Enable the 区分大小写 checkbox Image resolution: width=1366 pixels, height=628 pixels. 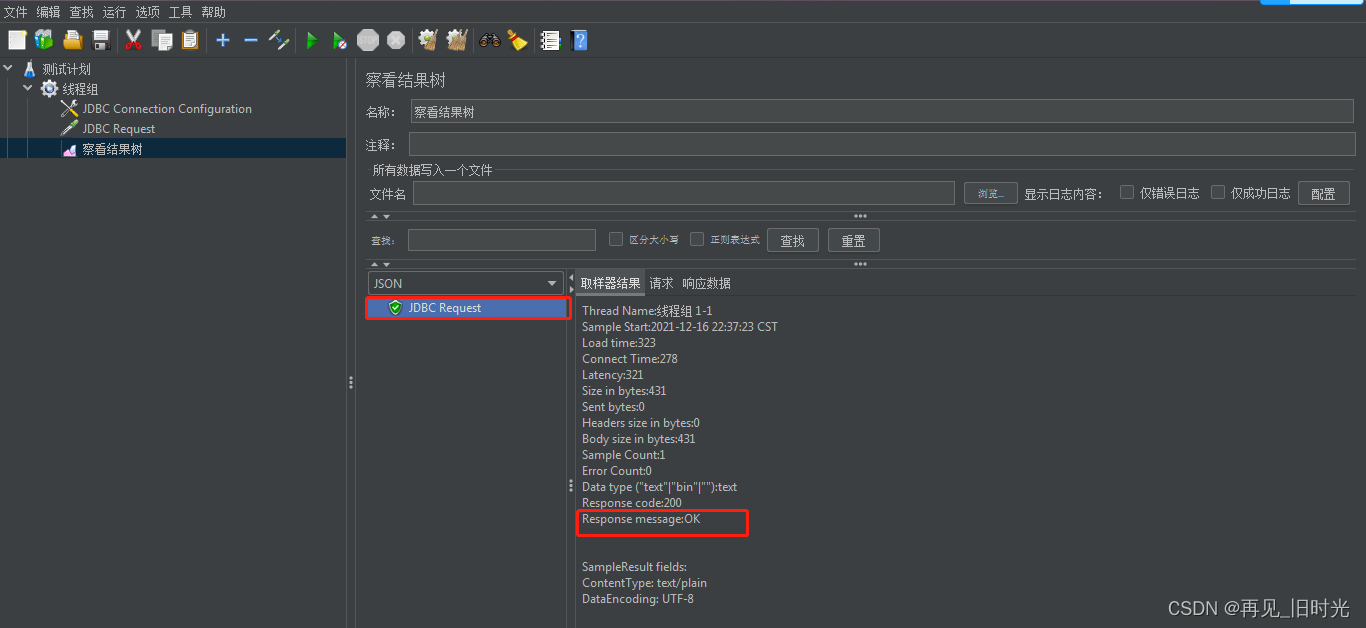[x=616, y=239]
